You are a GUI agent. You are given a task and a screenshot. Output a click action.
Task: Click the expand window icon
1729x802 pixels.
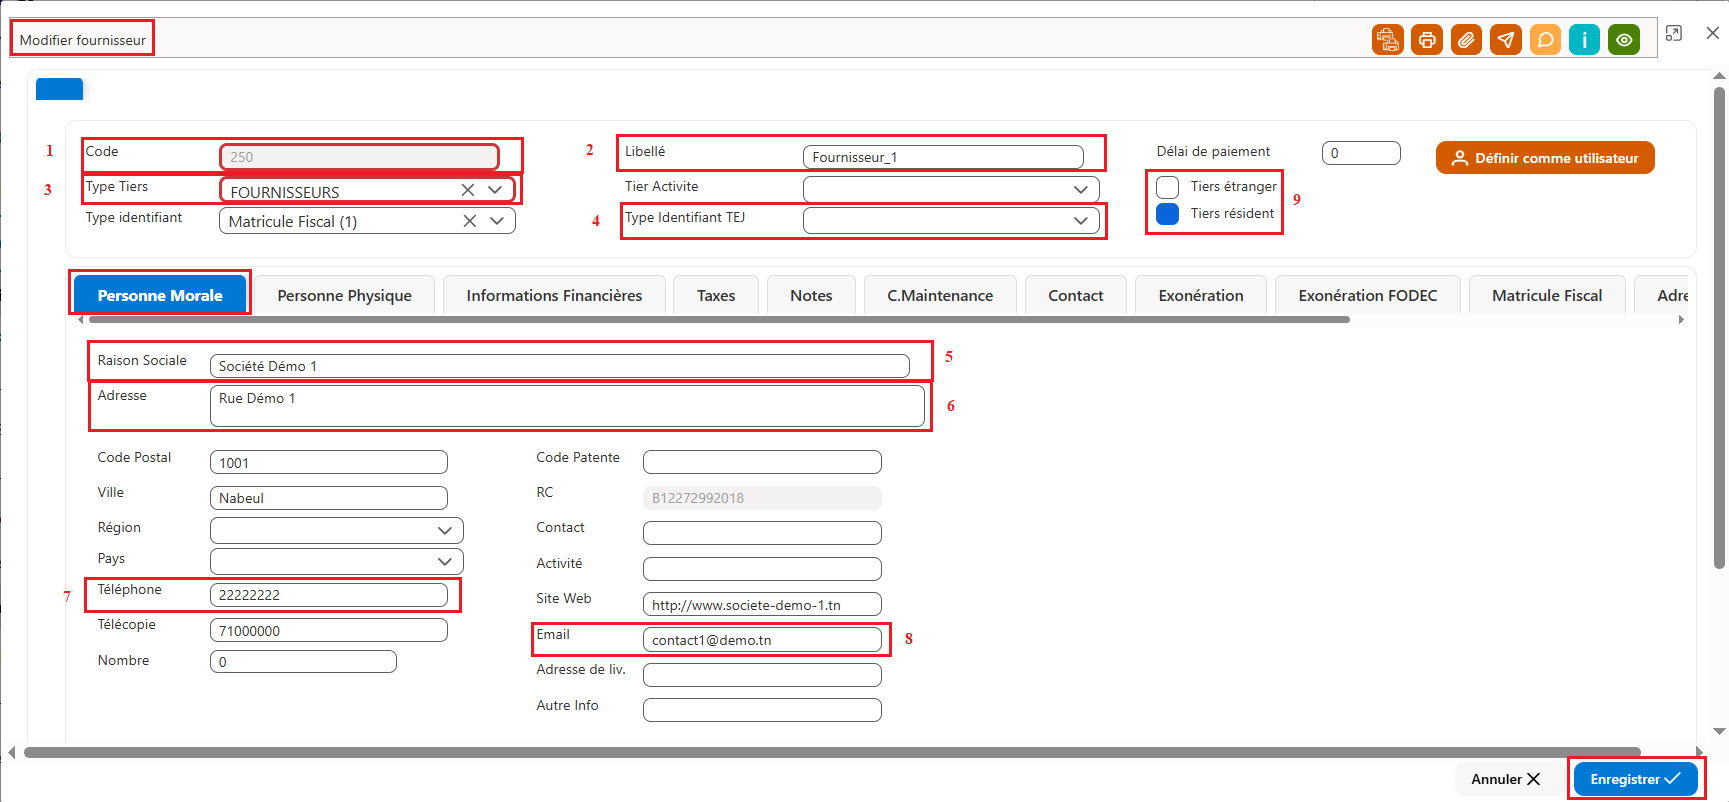pos(1674,33)
